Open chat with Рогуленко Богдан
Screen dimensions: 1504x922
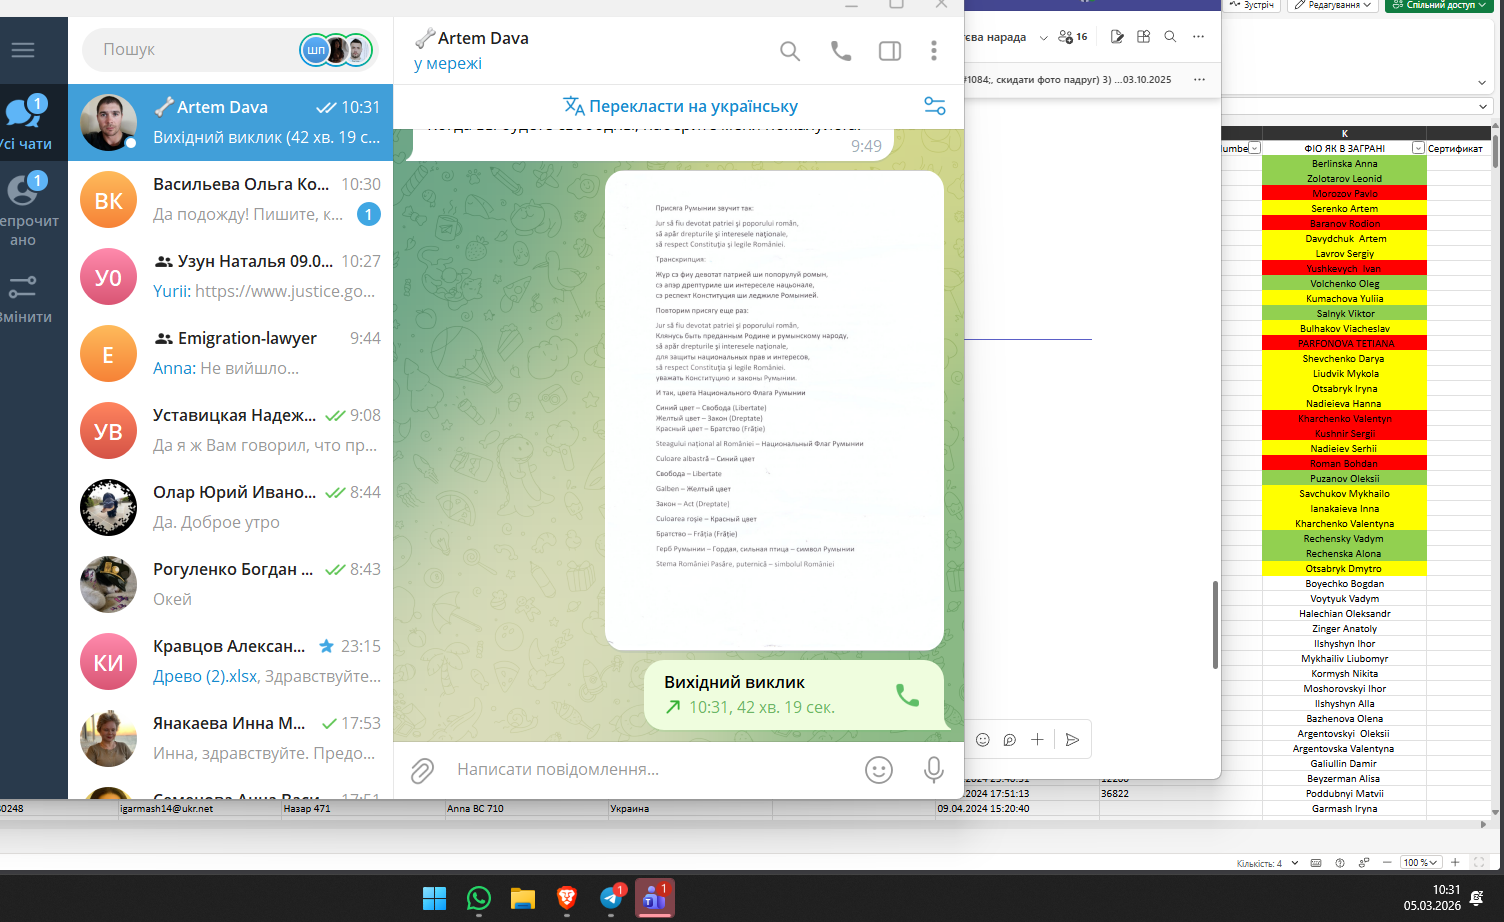(230, 584)
